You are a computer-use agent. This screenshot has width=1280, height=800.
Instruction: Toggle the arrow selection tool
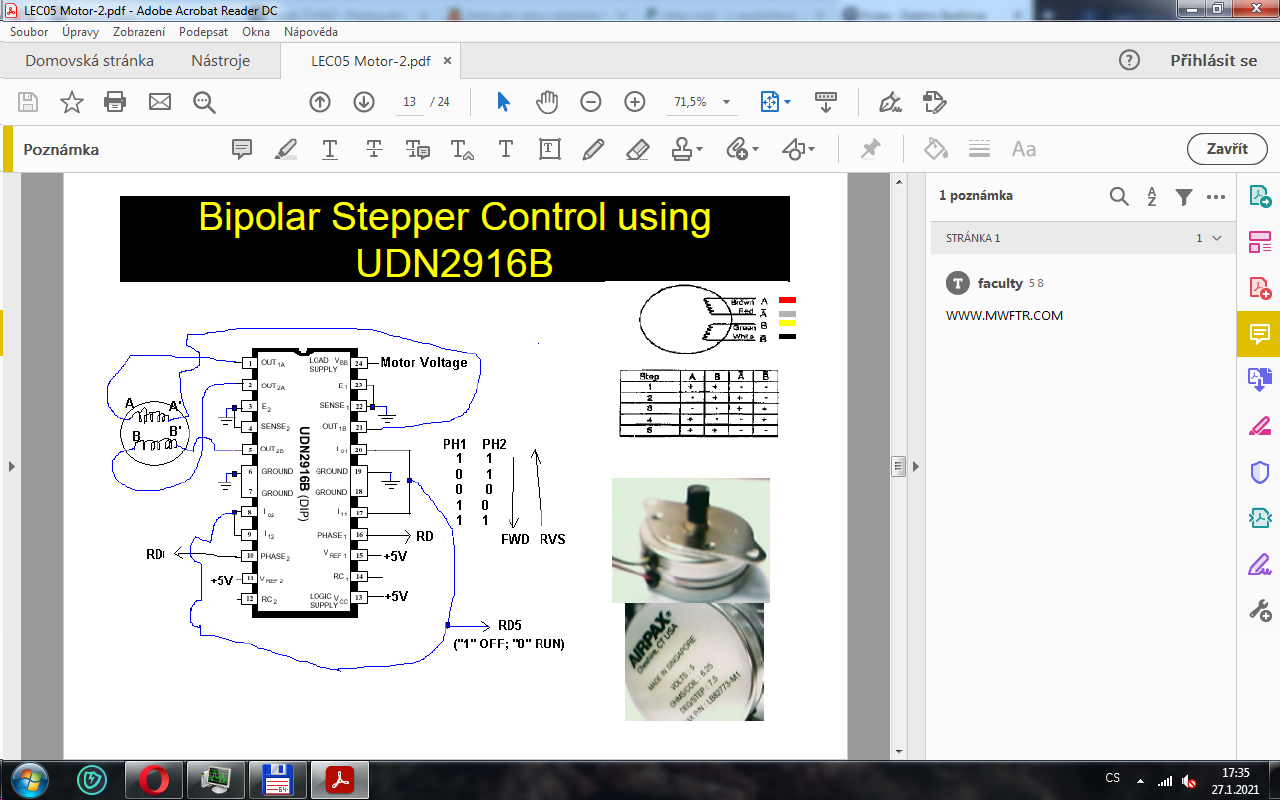pyautogui.click(x=503, y=102)
